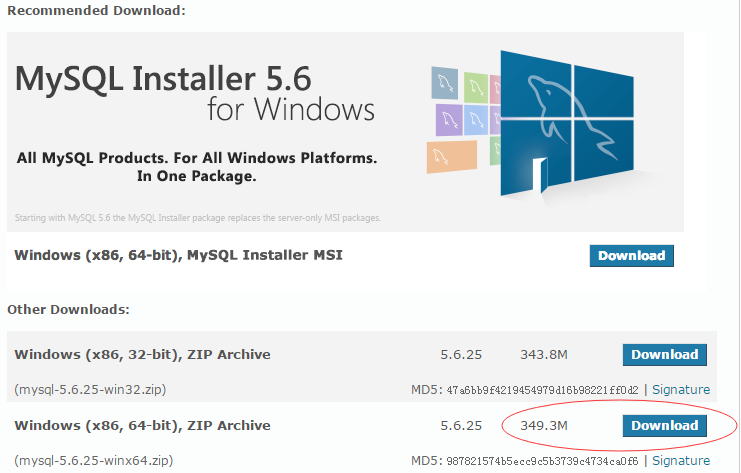Click the MD5 hash starting with 98782157
The image size is (741, 473).
[543, 461]
